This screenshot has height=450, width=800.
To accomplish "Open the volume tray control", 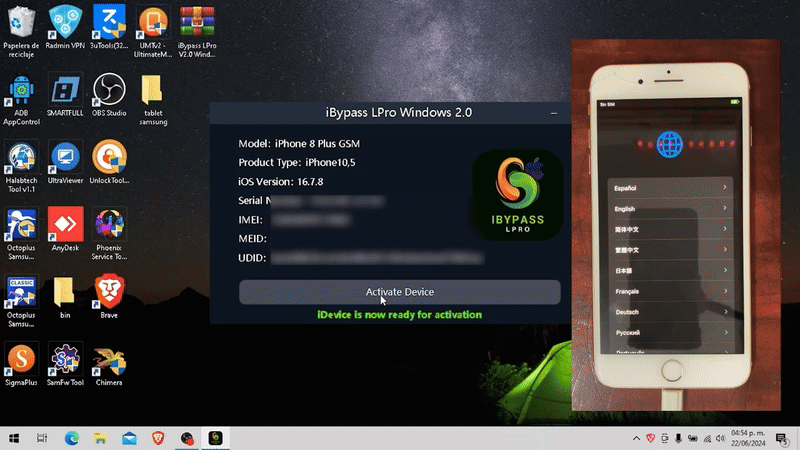I will click(x=720, y=438).
